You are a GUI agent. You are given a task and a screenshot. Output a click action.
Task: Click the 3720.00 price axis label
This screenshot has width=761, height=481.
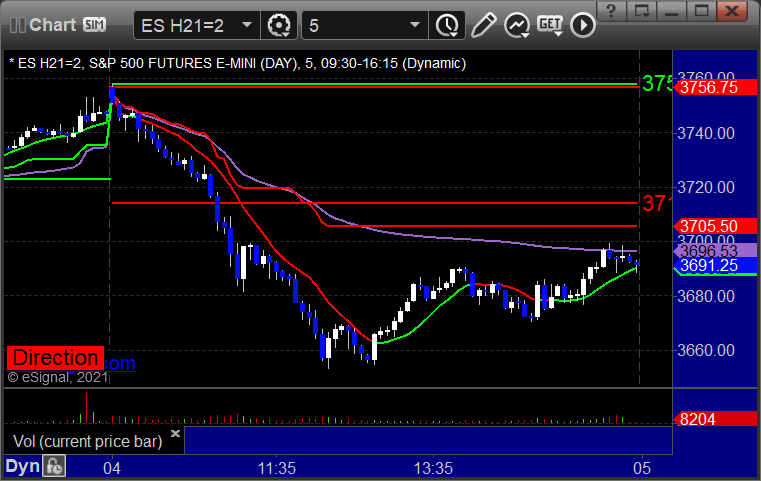pyautogui.click(x=706, y=187)
